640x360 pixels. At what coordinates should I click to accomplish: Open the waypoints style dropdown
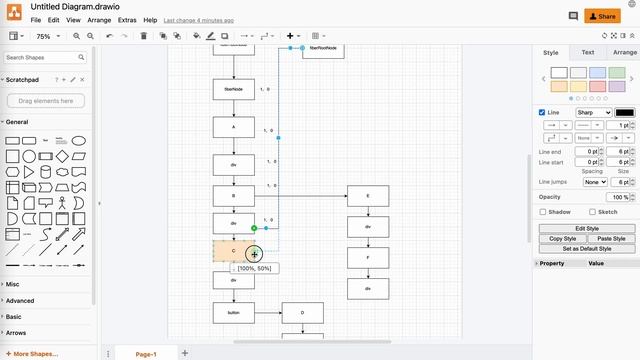(267, 36)
